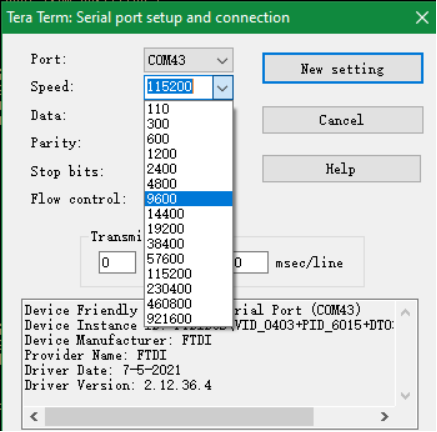Click the Port label
Image resolution: width=437 pixels, height=432 pixels.
pos(49,59)
